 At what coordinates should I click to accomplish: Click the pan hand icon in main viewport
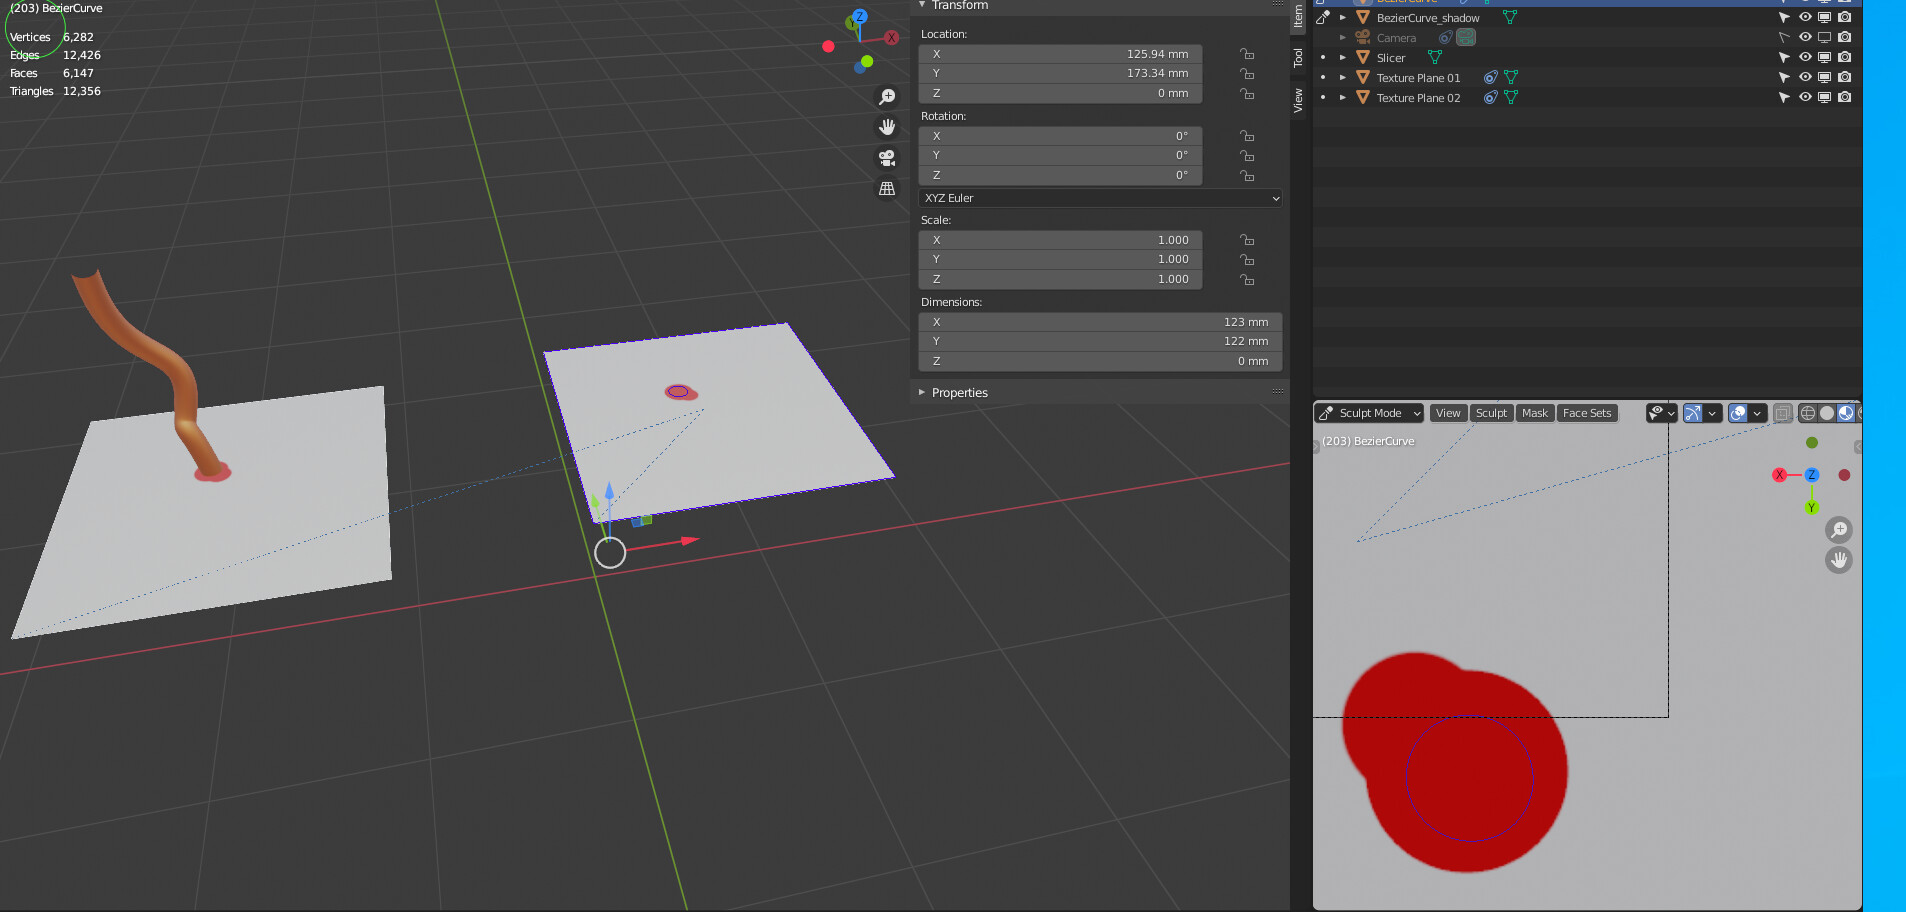pos(887,127)
